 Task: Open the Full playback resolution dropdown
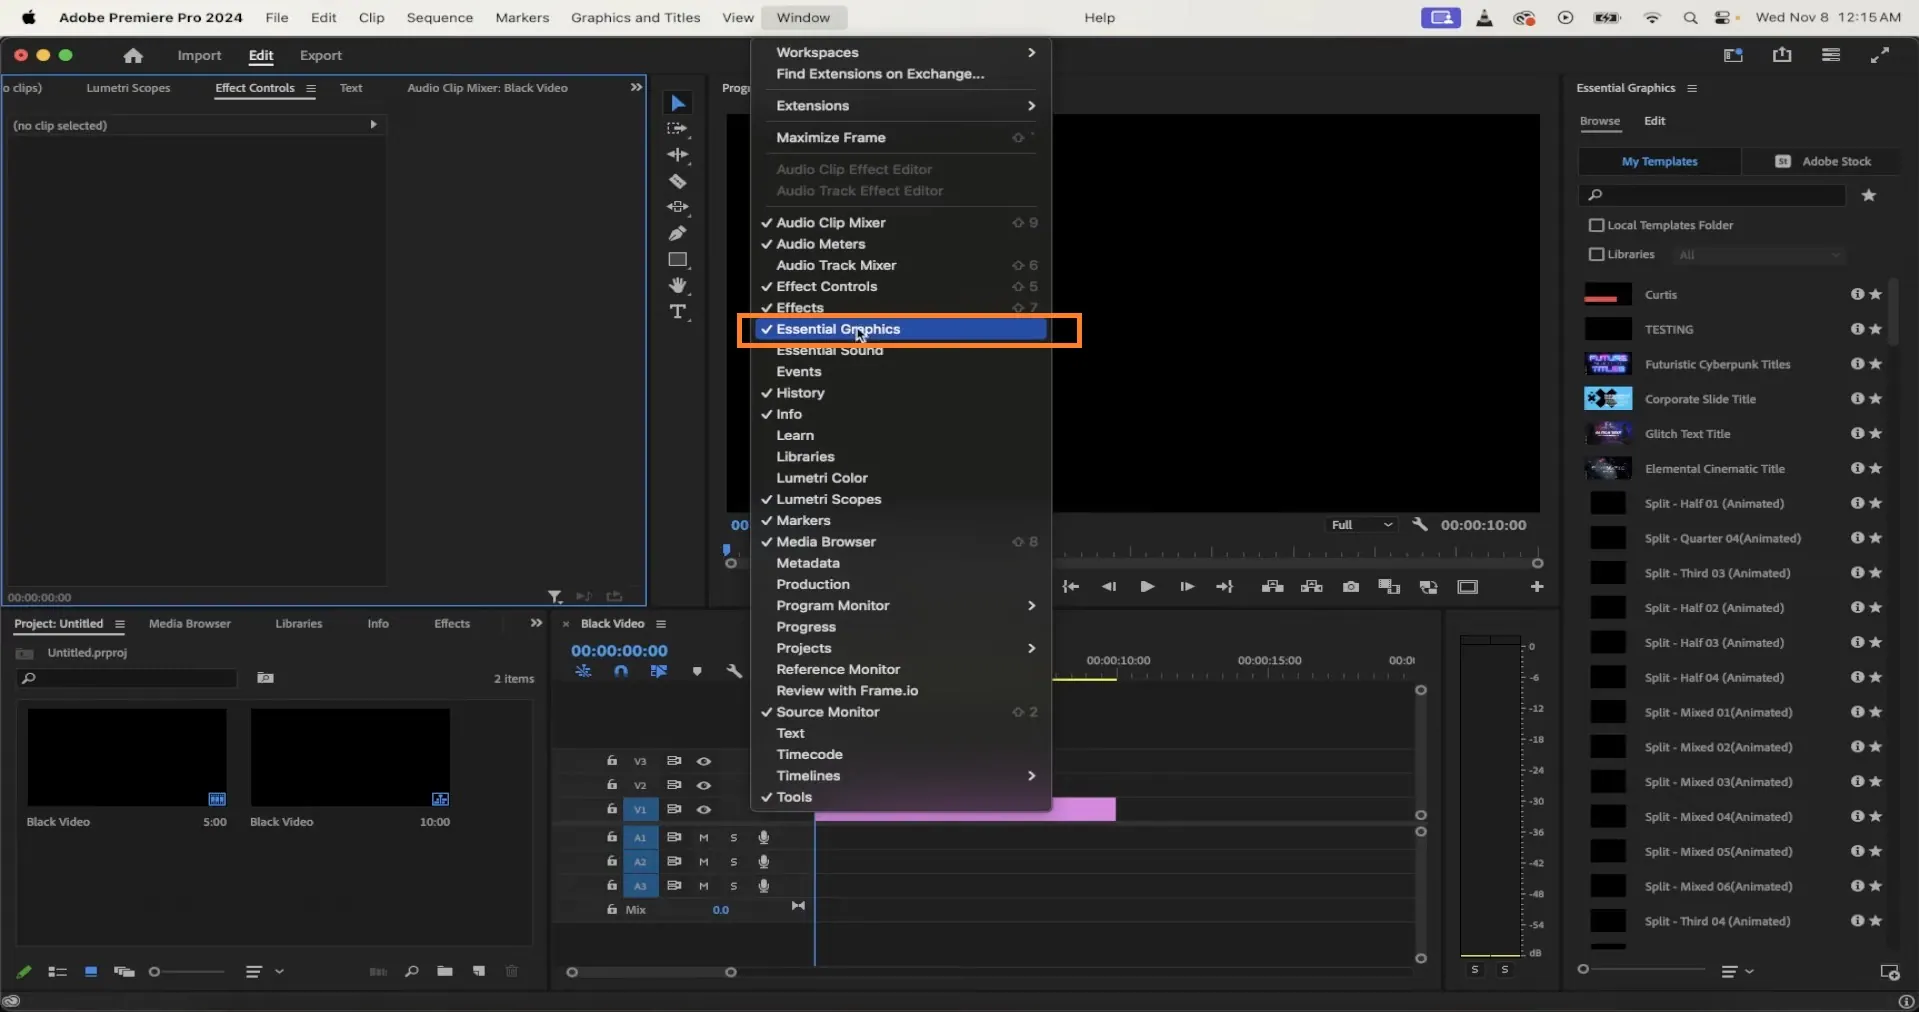pyautogui.click(x=1362, y=524)
